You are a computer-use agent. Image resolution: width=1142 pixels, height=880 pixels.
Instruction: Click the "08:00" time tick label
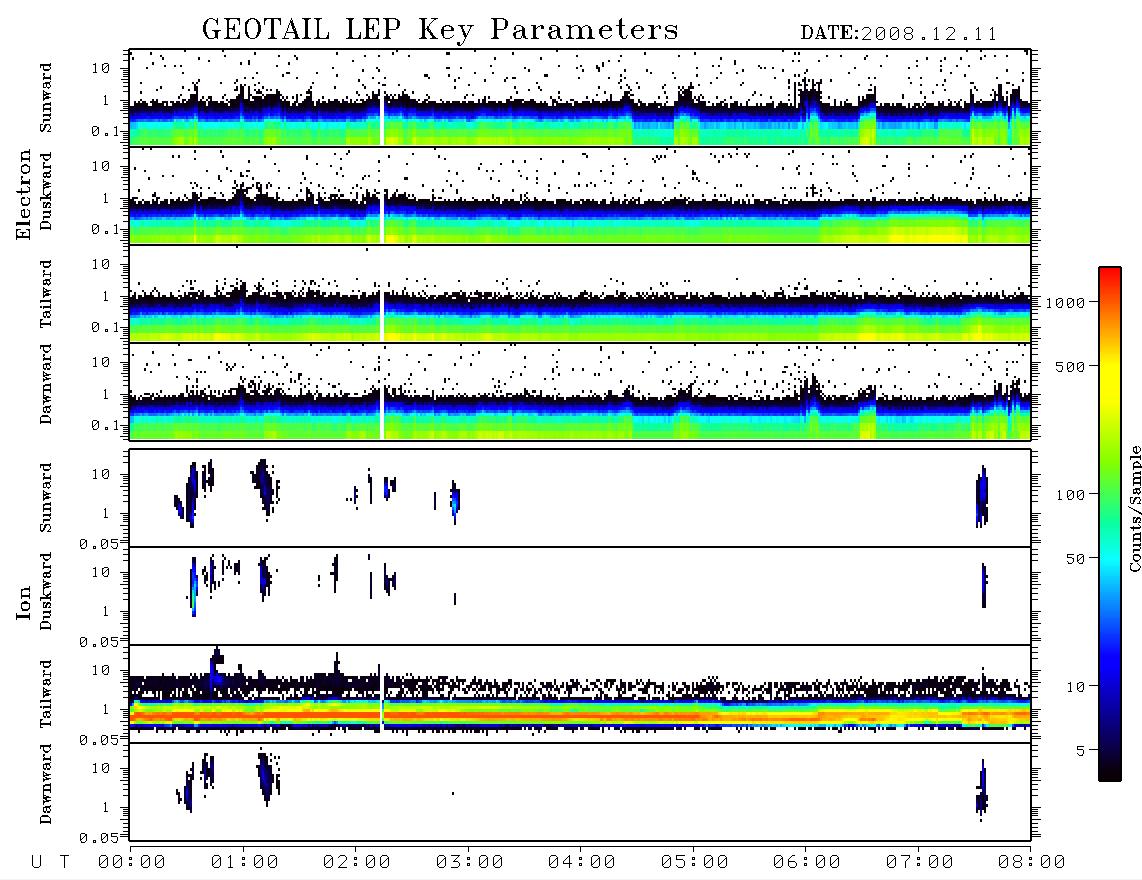click(1032, 862)
